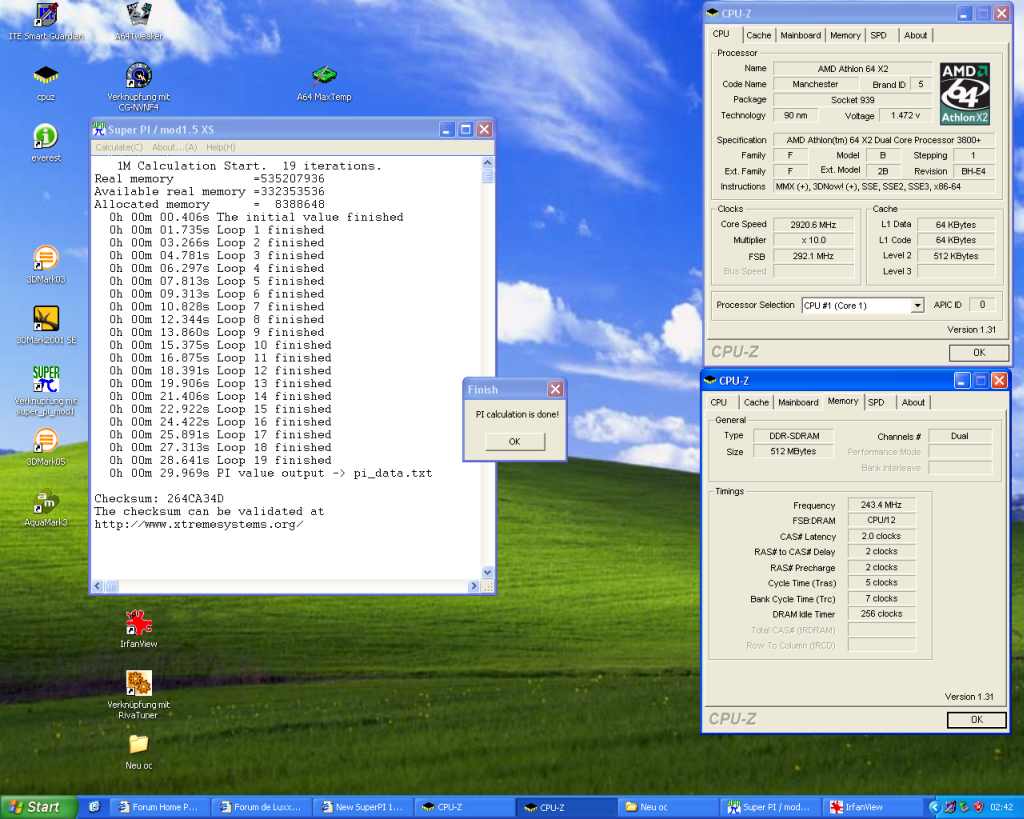Screen dimensions: 1024x819
Task: Click the FSB value 292.1 MHz
Action: [813, 256]
